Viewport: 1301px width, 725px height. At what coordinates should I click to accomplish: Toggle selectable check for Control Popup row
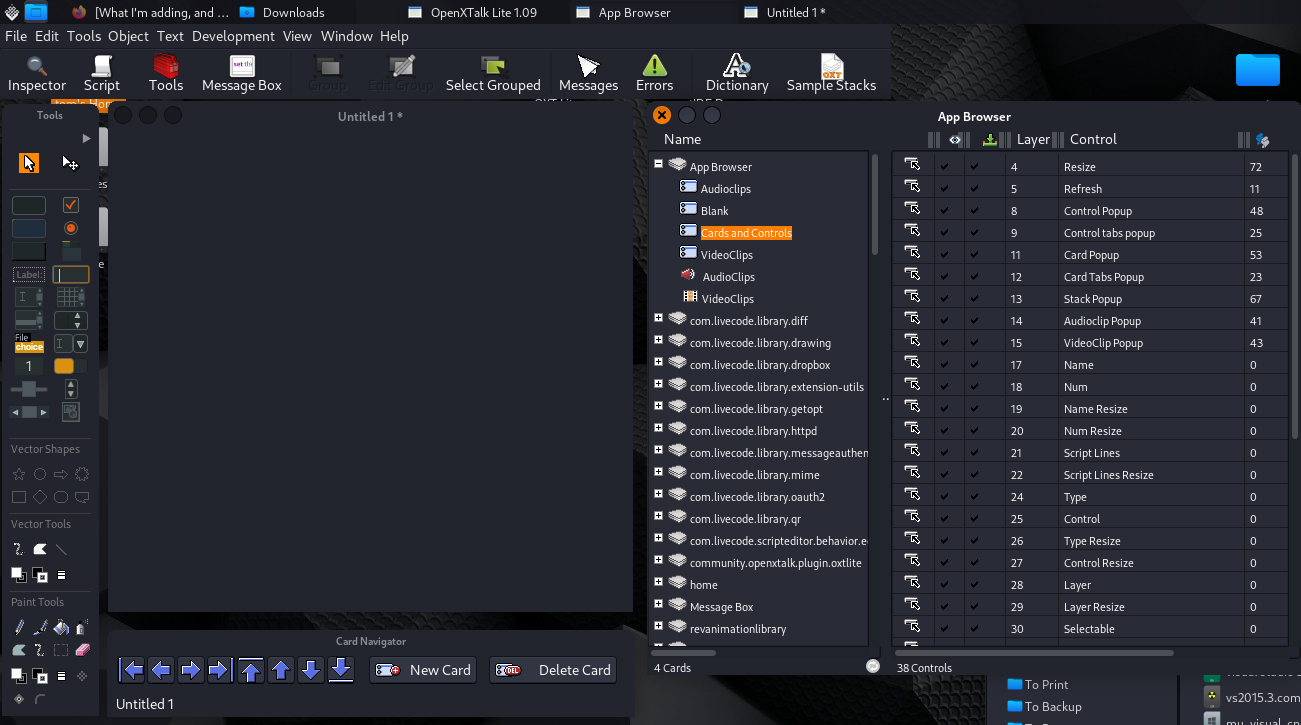coord(974,211)
